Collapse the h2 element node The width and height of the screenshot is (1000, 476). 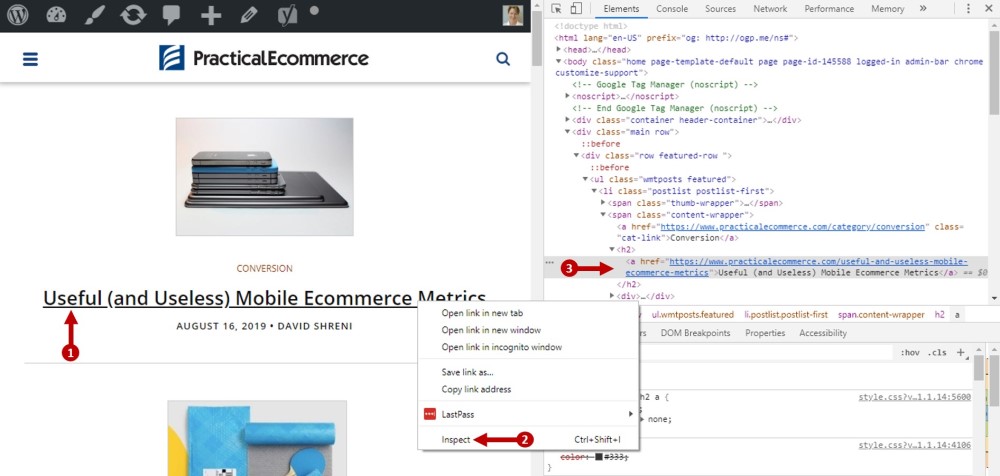click(x=612, y=249)
